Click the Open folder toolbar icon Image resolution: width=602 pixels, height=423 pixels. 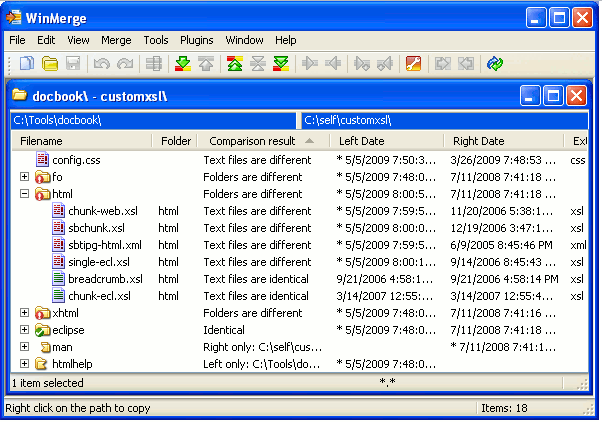pos(50,64)
